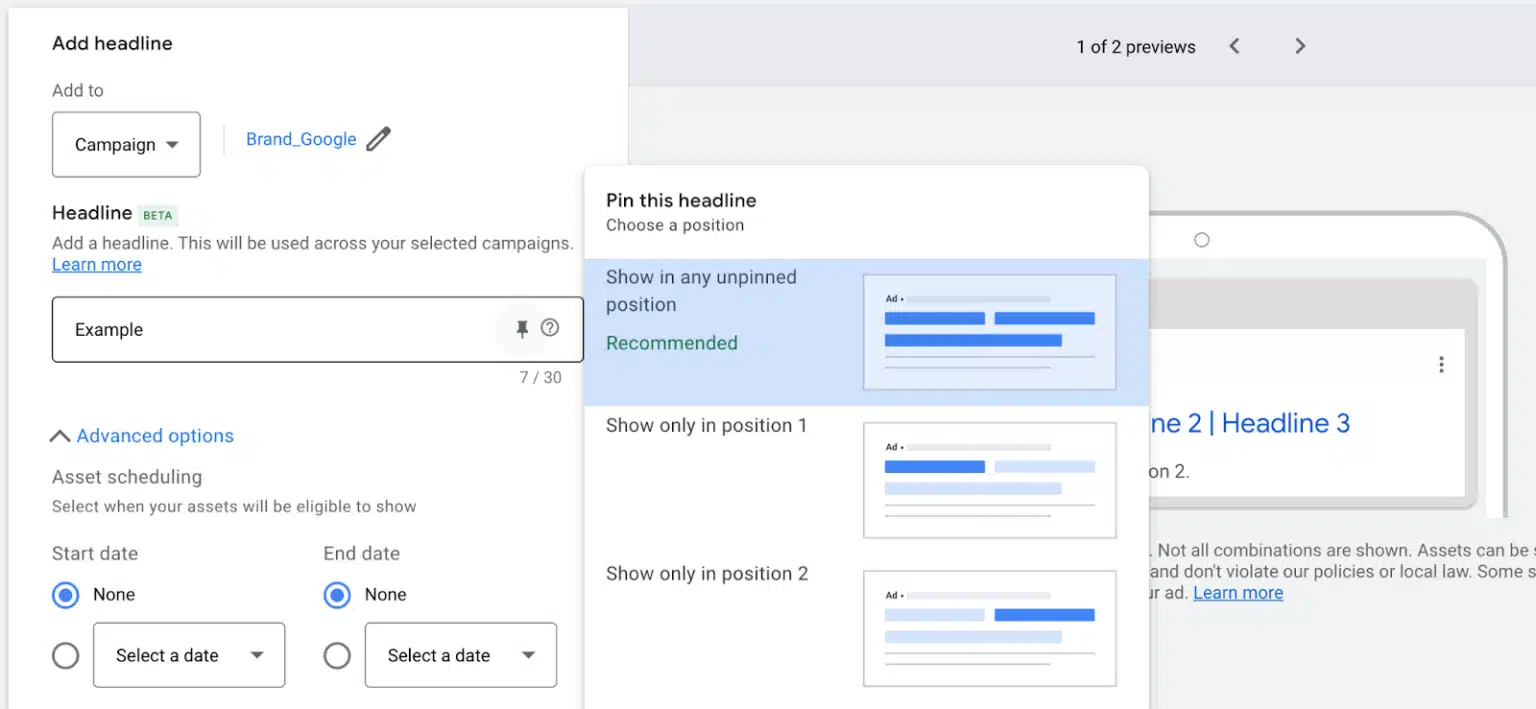Open the three-dot menu in ad preview

1441,365
